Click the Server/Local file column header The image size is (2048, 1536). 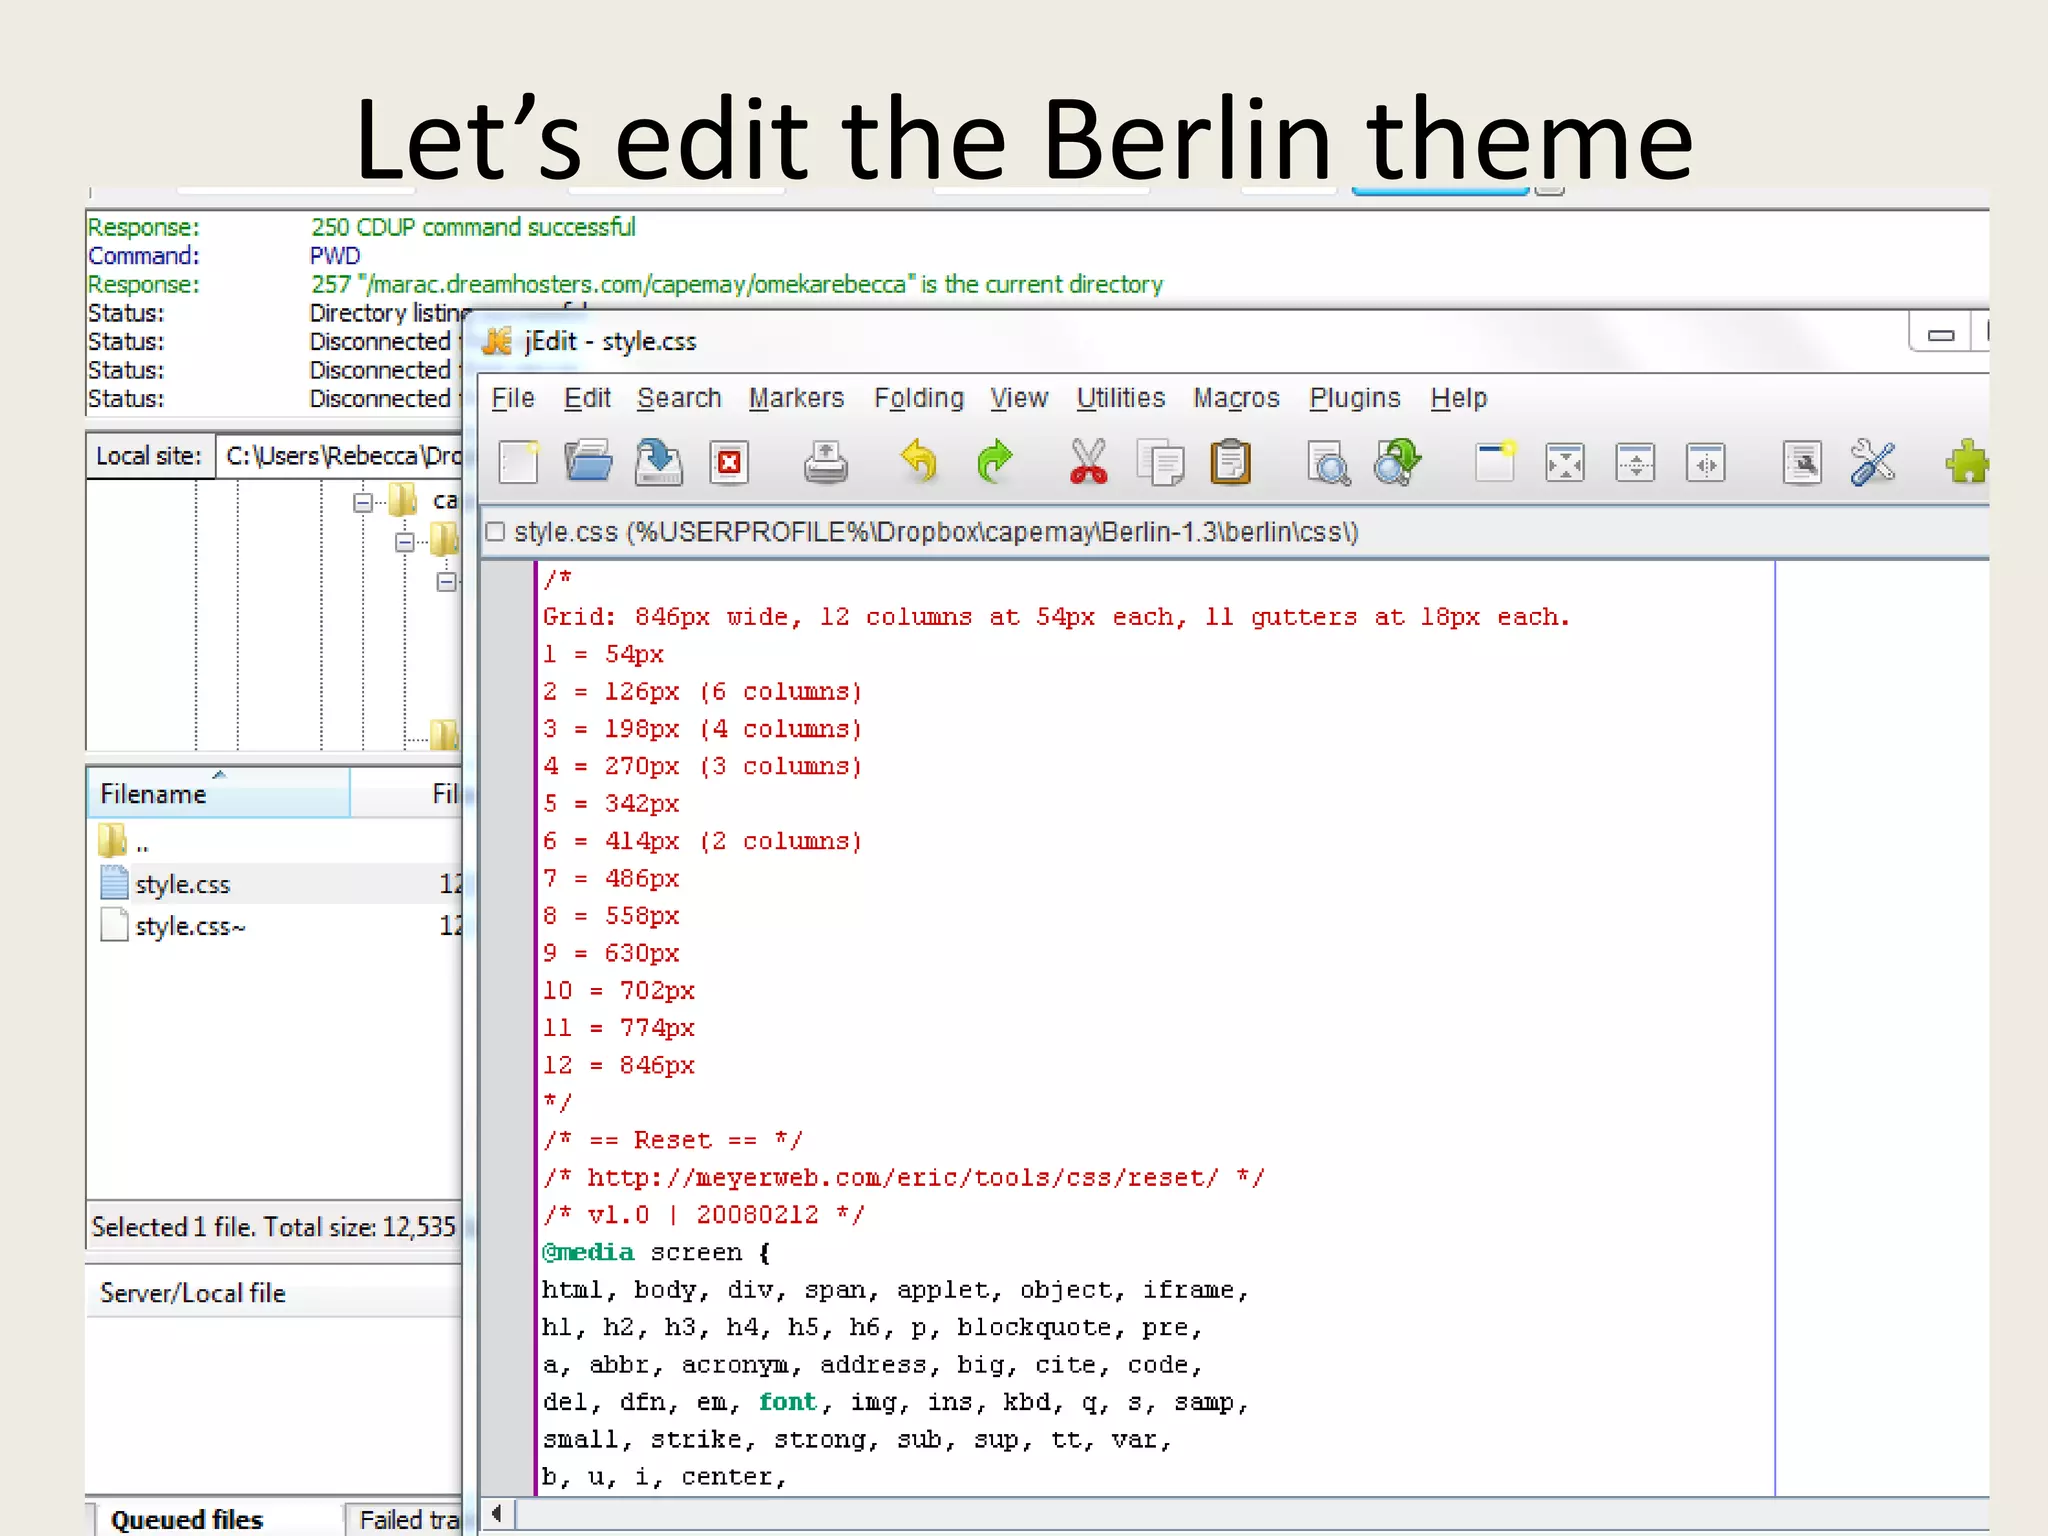(x=274, y=1293)
